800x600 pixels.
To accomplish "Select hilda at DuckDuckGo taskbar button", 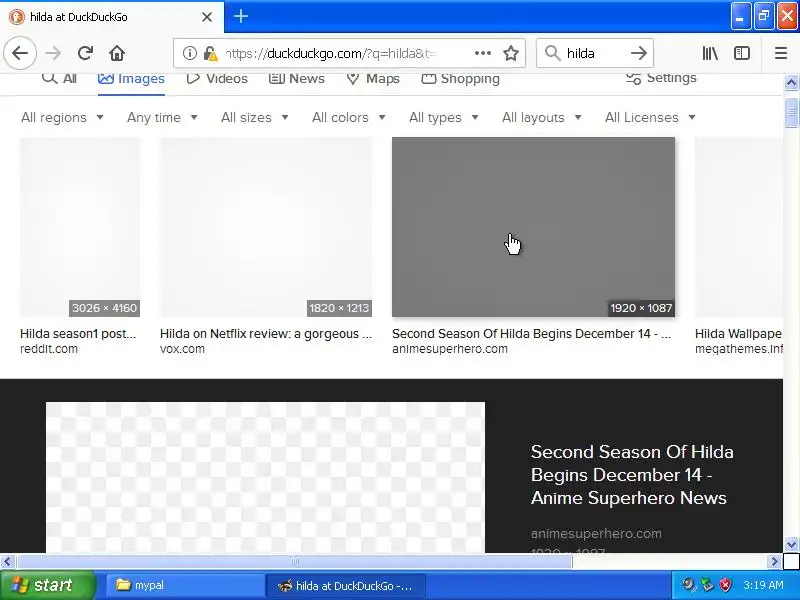I will [x=345, y=585].
